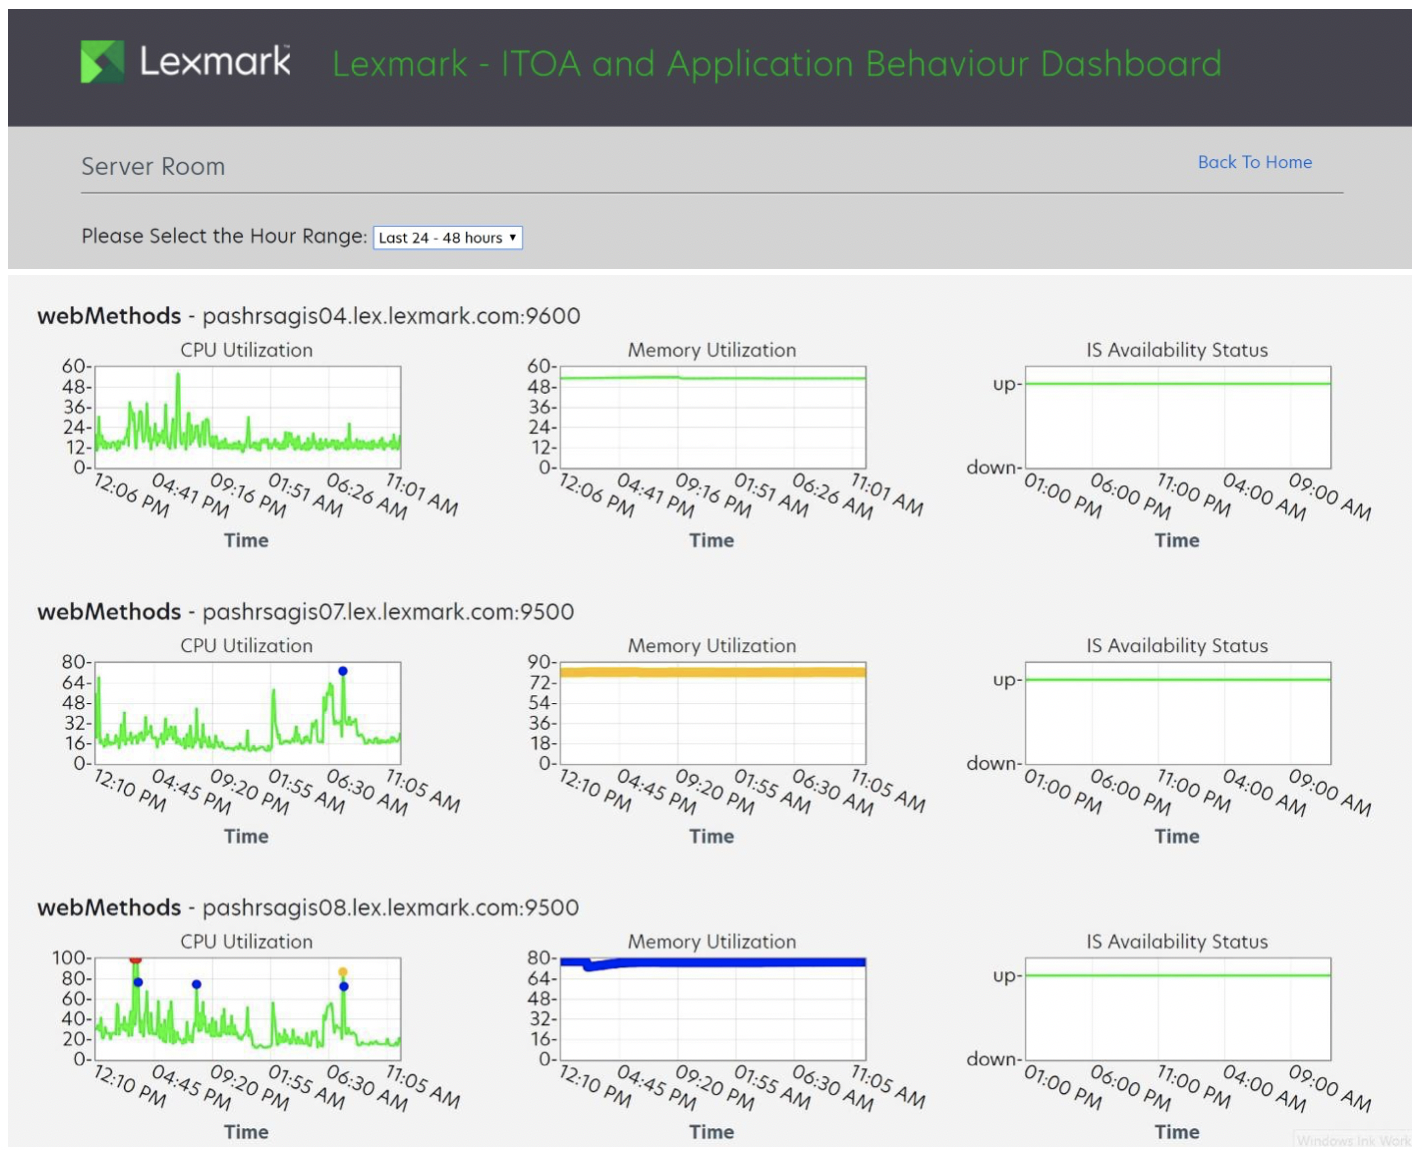
Task: Select the blue marker just under the yellow marker
Action: 343,986
